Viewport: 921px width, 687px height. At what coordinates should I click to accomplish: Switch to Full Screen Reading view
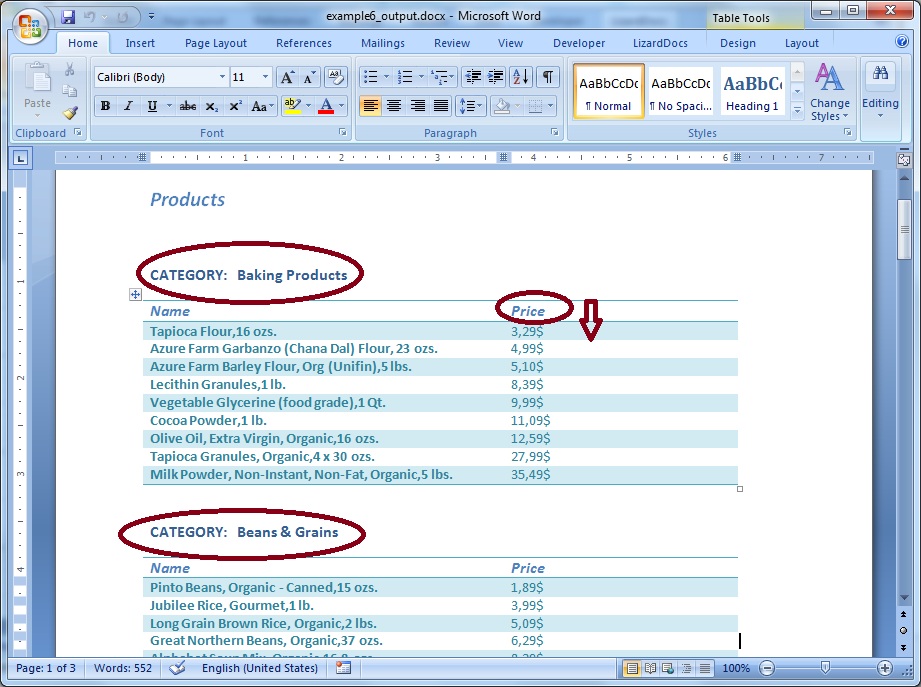pos(650,668)
